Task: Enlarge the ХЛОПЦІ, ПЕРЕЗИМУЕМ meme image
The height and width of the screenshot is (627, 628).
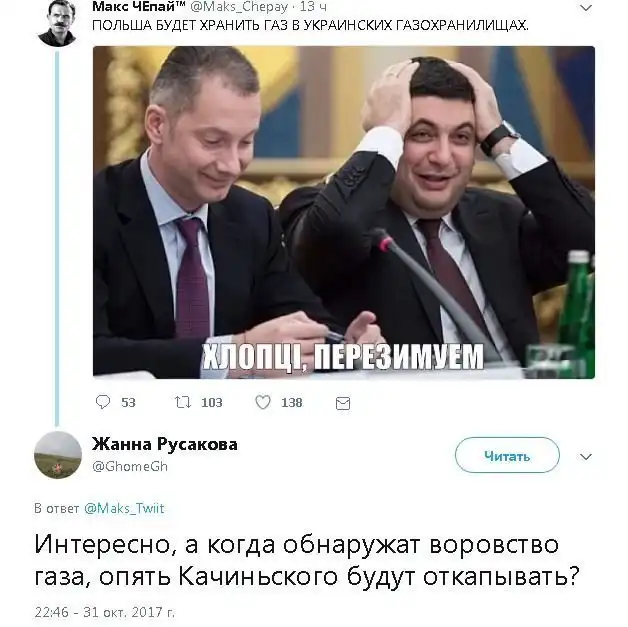Action: [344, 212]
